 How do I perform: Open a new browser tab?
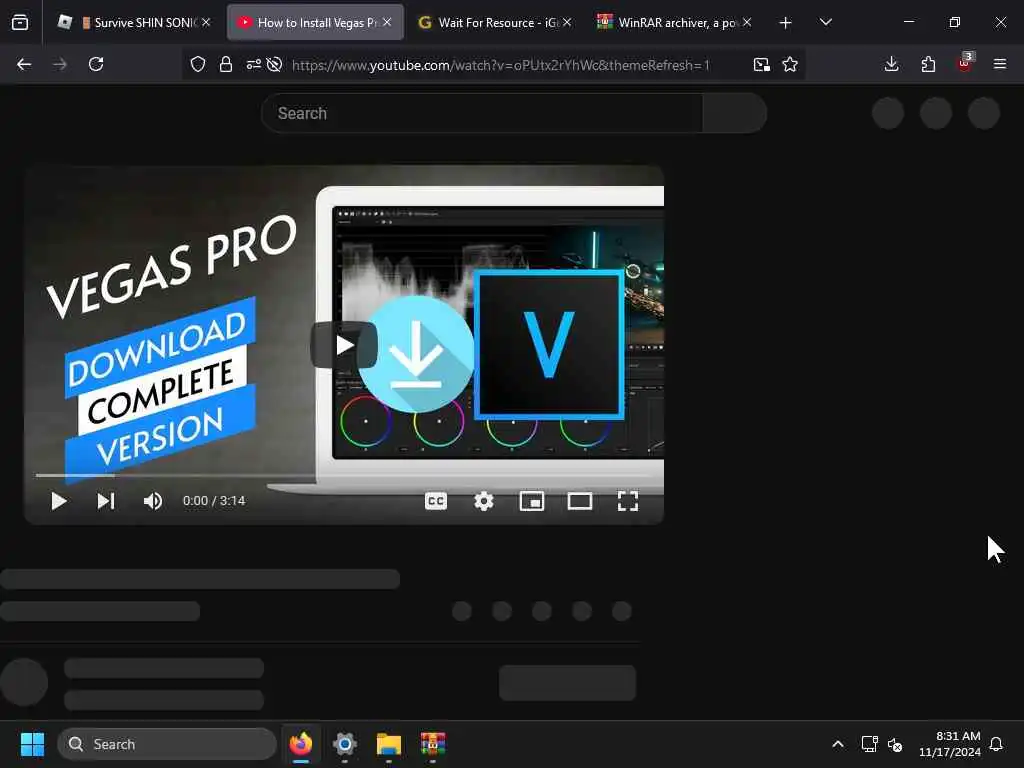pyautogui.click(x=786, y=23)
